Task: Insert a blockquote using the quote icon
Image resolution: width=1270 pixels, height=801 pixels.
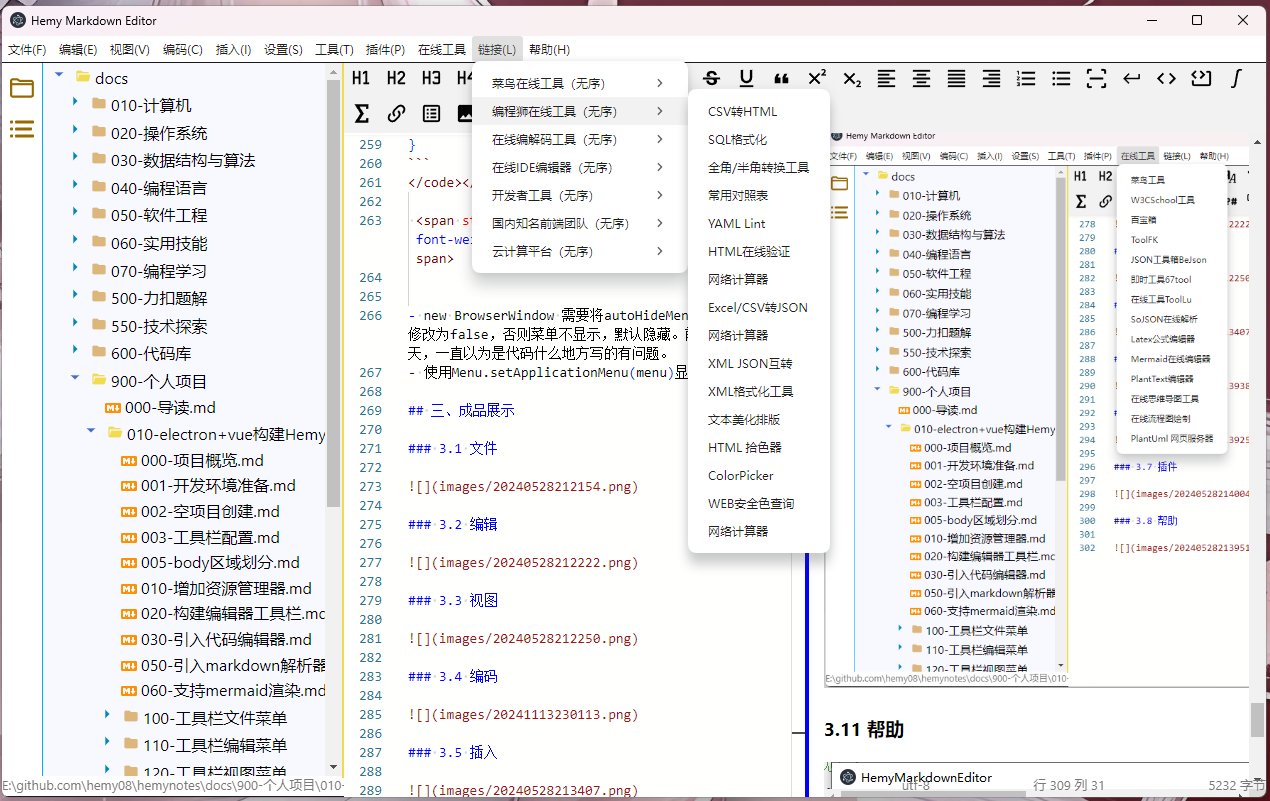Action: (782, 78)
